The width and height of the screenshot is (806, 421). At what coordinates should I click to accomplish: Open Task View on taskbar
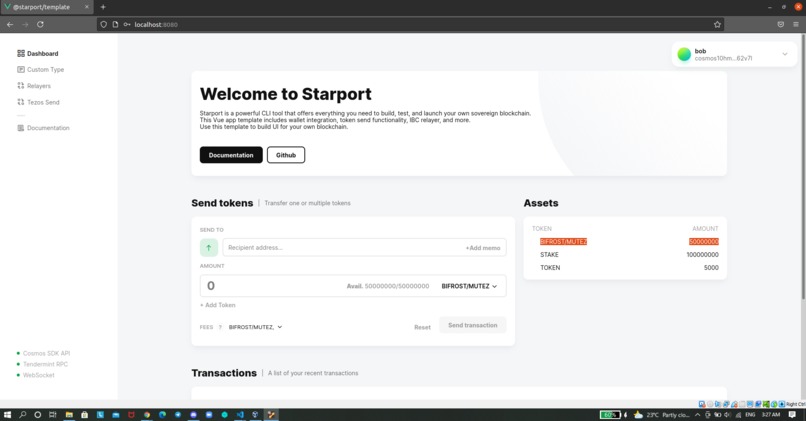52,414
